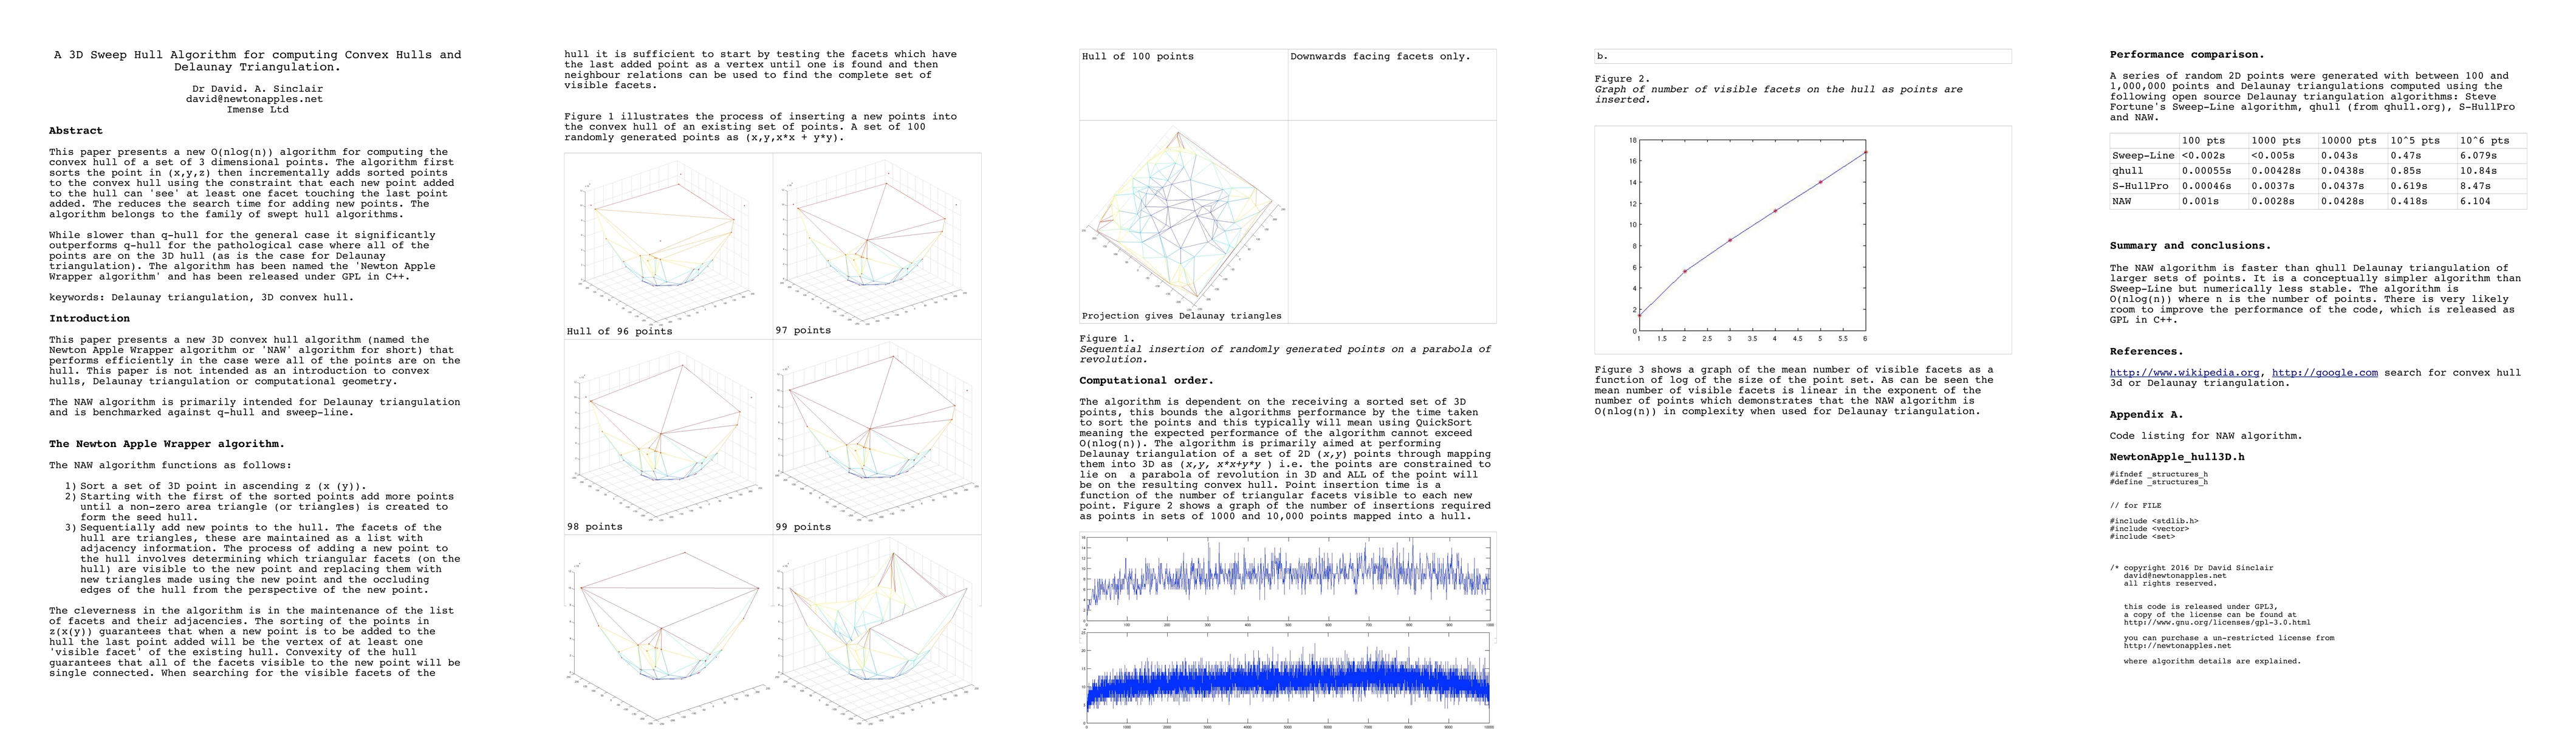Screen dimensions: 2576x729
Task: Click the '98 points' hull plot
Action: (x=667, y=433)
